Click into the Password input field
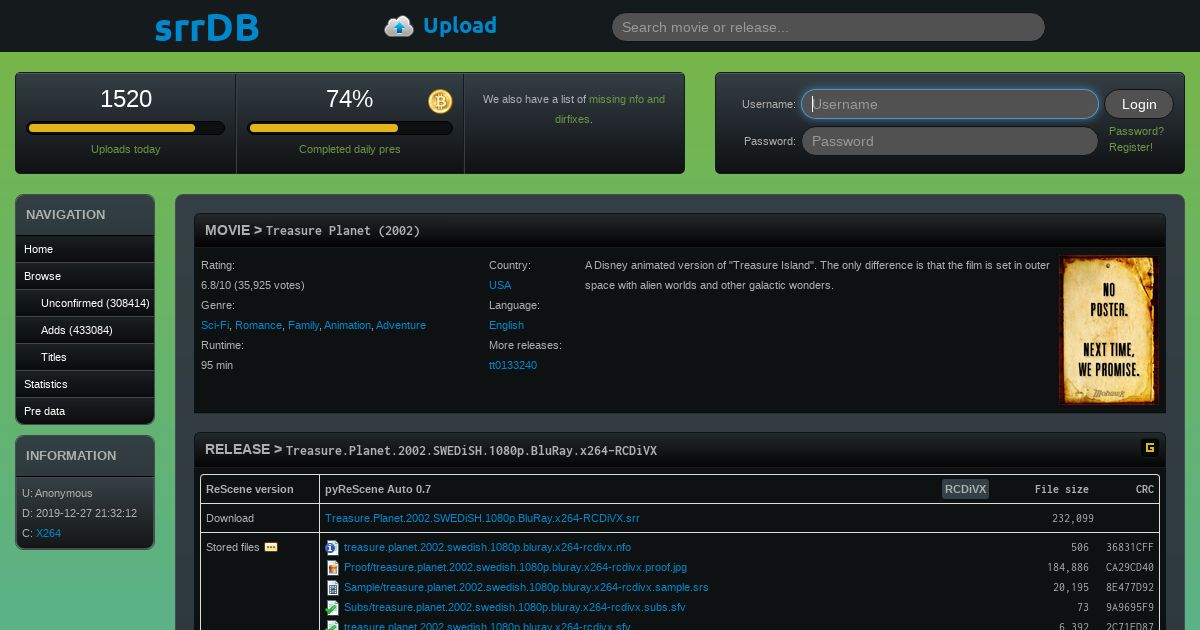1200x630 pixels. (x=950, y=141)
